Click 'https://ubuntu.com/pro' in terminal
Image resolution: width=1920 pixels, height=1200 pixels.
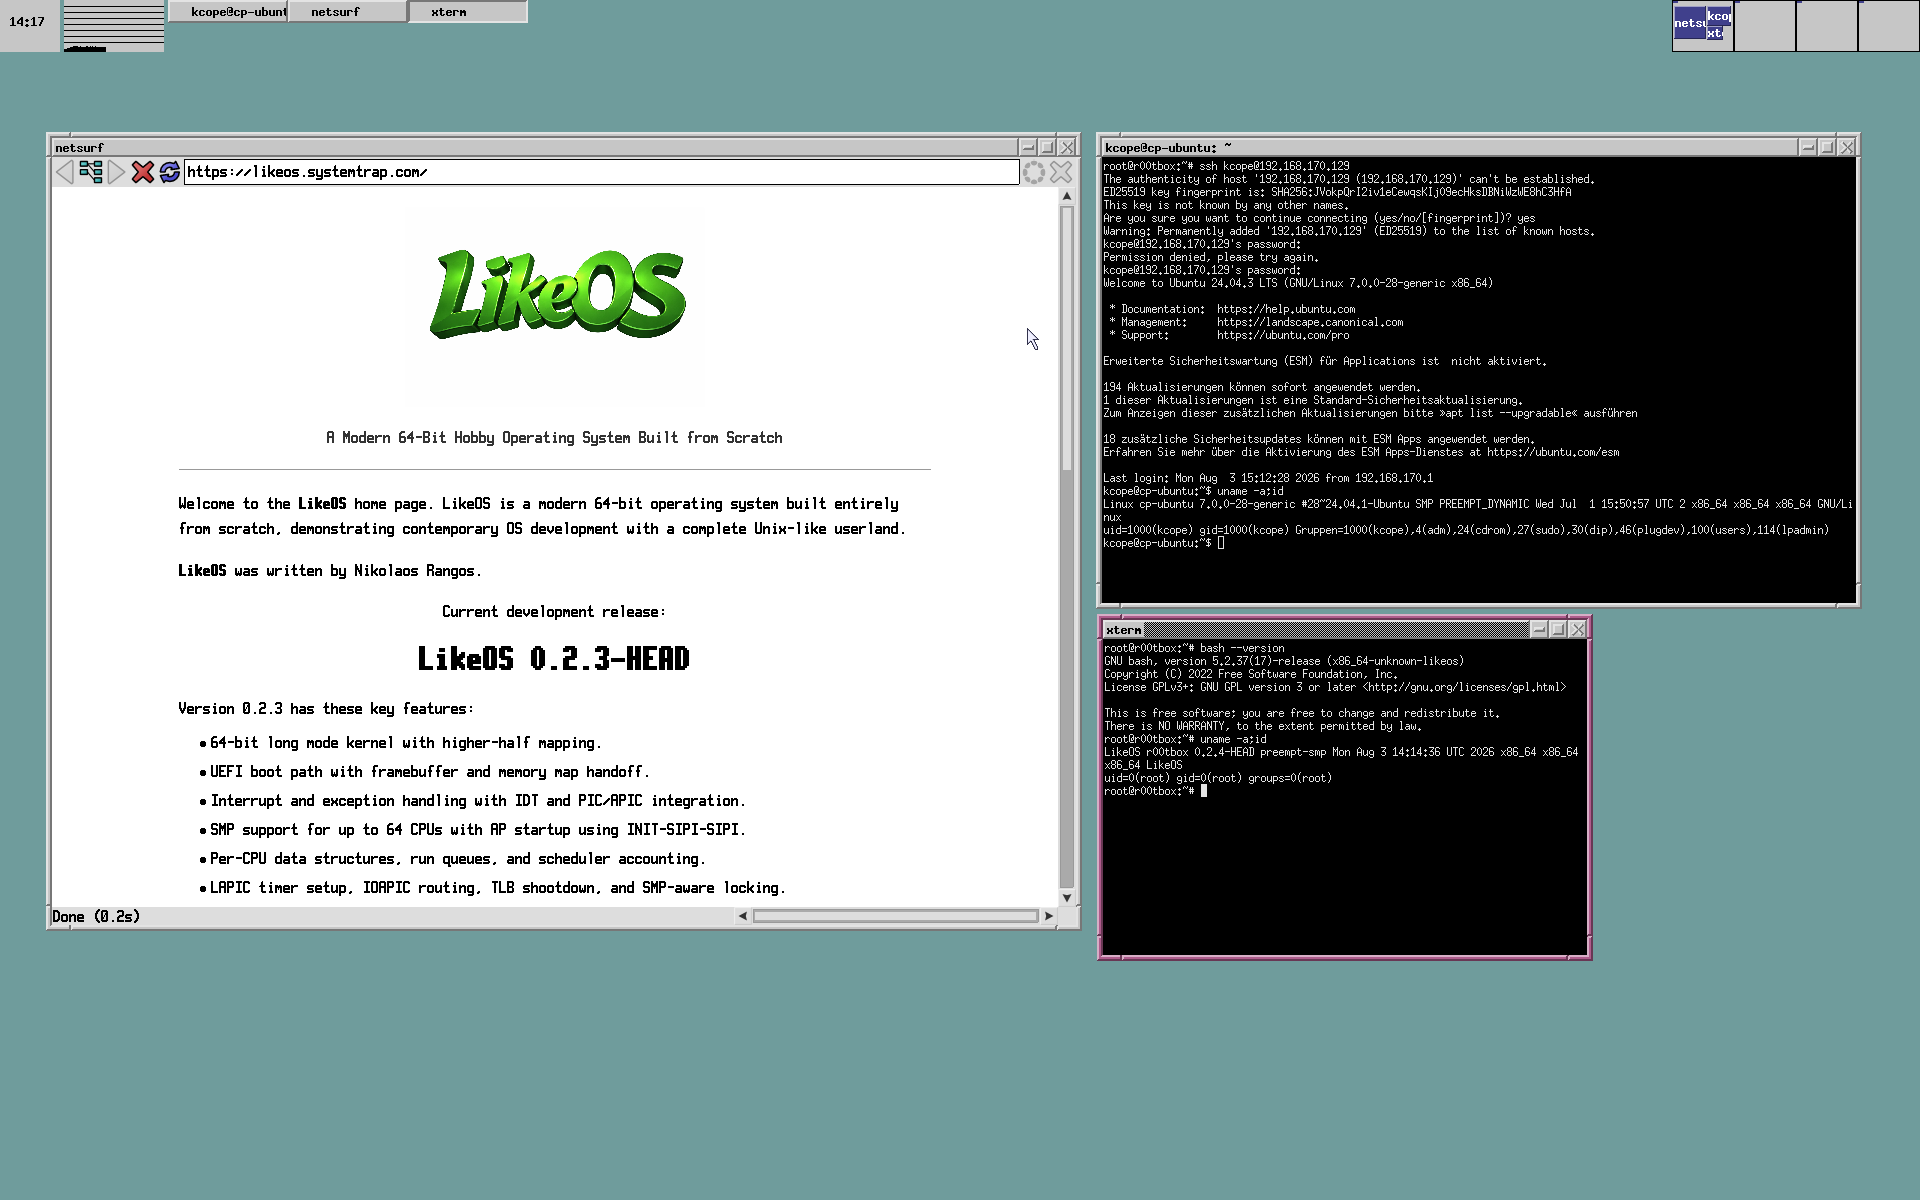(1283, 335)
